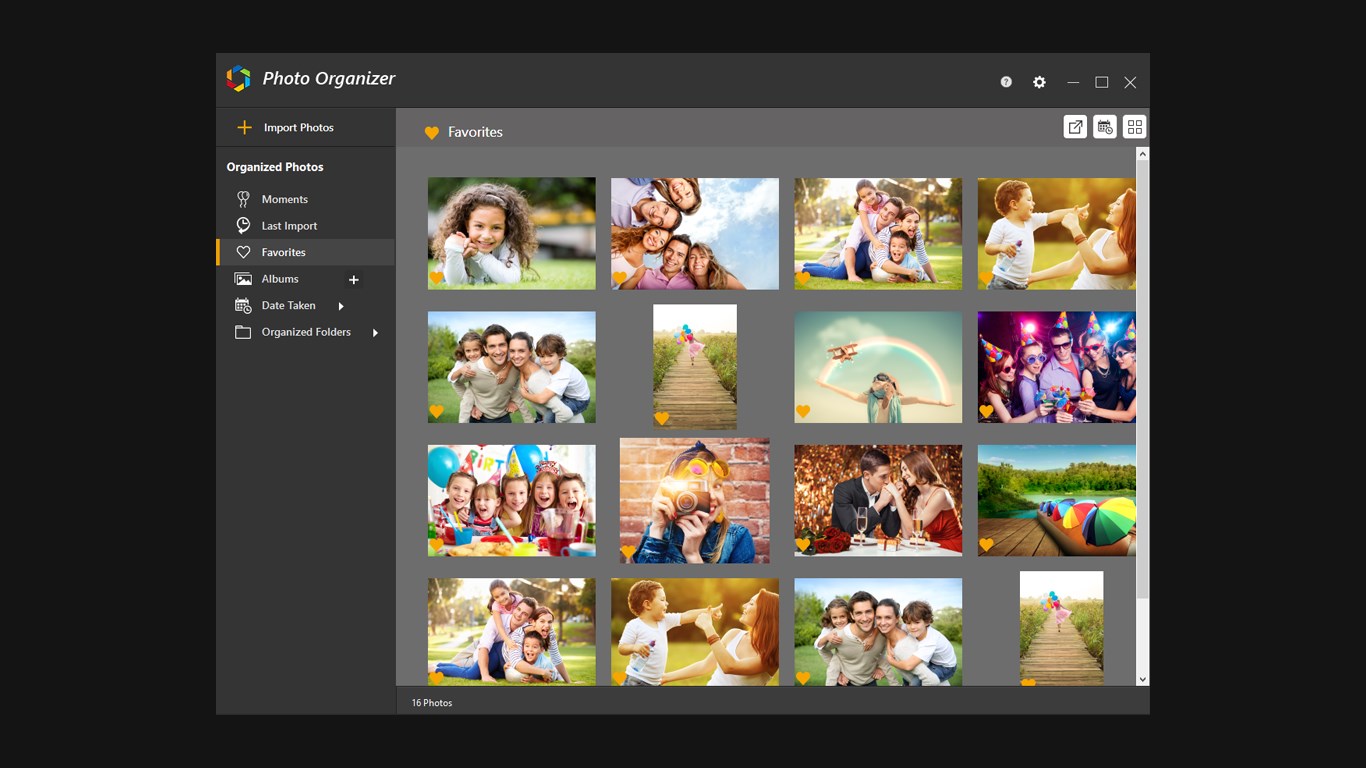Toggle the heart on the colorful umbrellas photo

(986, 545)
